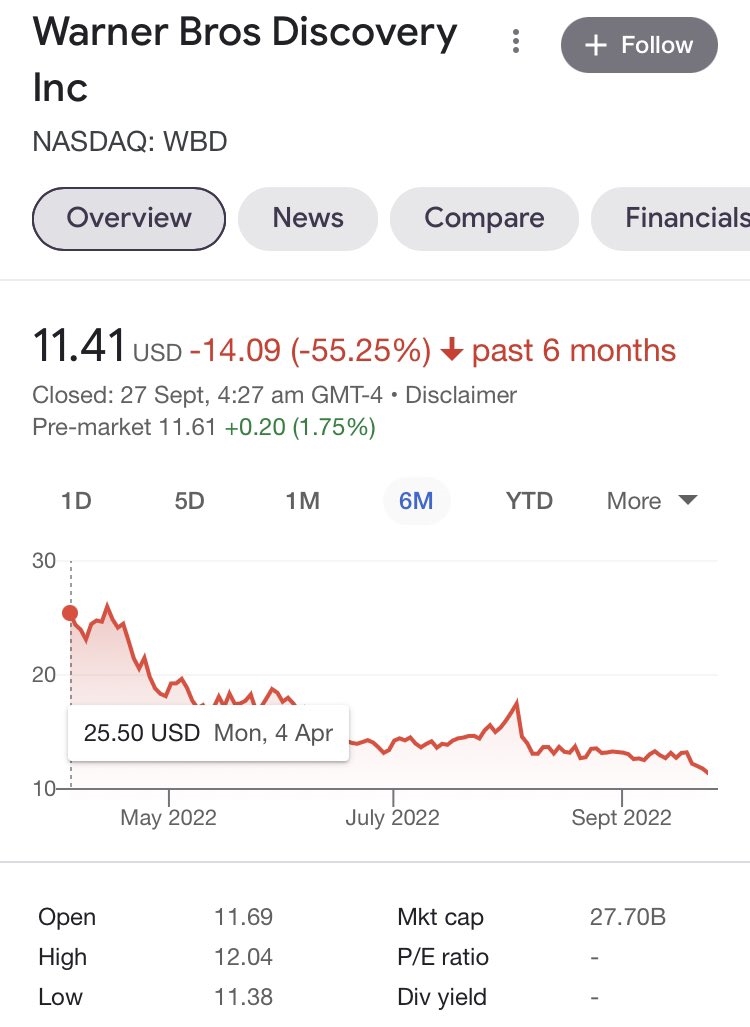Open the three-dot more options menu
Screen dimensions: 750x1027
tap(516, 41)
